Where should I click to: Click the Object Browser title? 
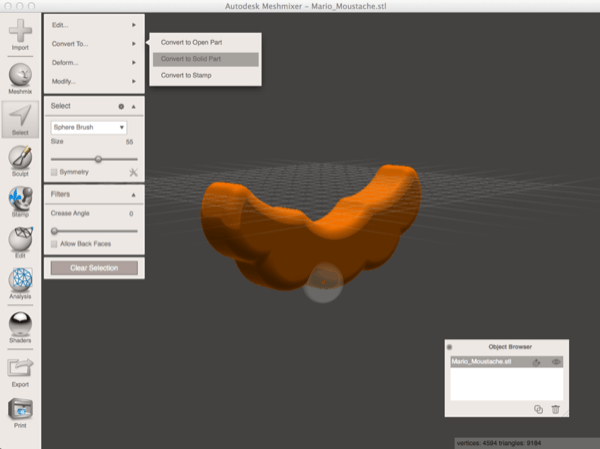[510, 347]
